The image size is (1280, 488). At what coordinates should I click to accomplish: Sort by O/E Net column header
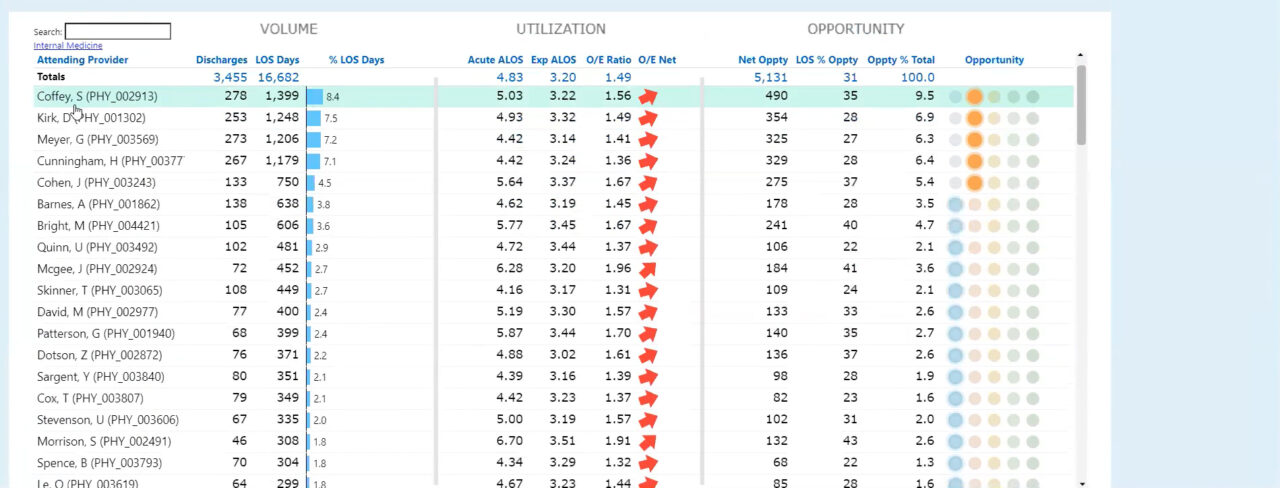pos(657,60)
